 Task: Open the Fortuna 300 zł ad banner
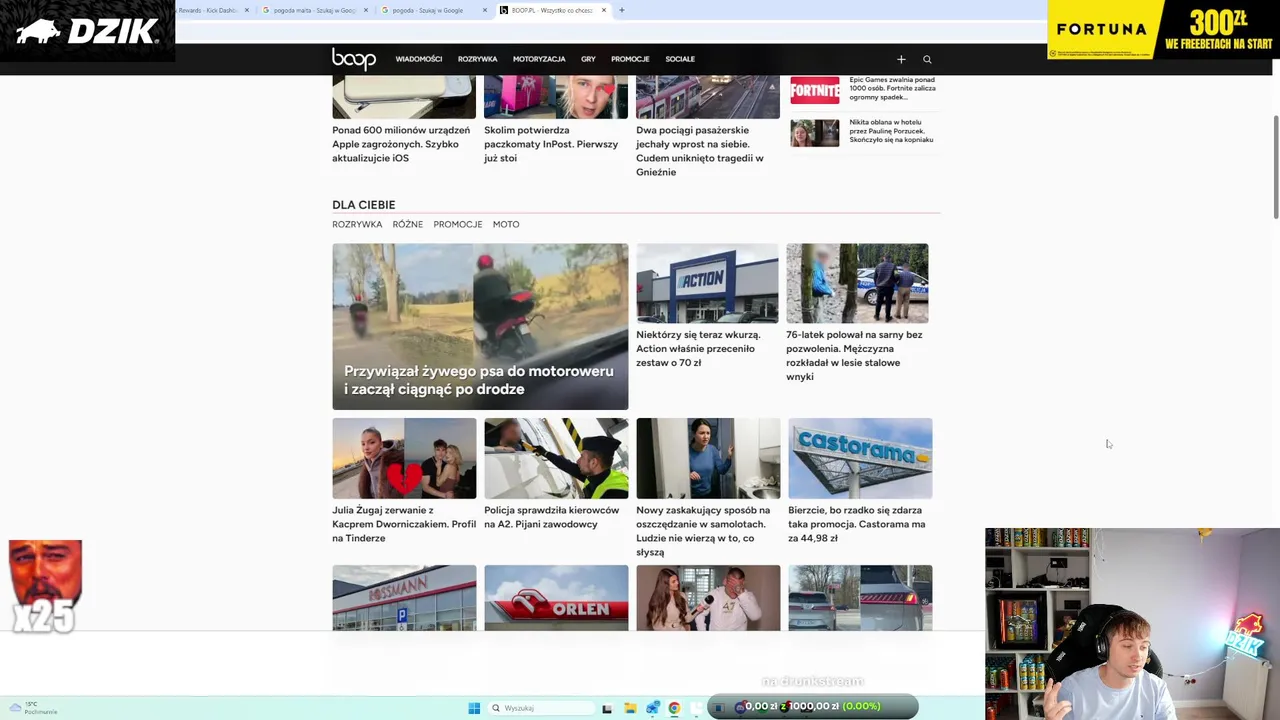(x=1163, y=30)
